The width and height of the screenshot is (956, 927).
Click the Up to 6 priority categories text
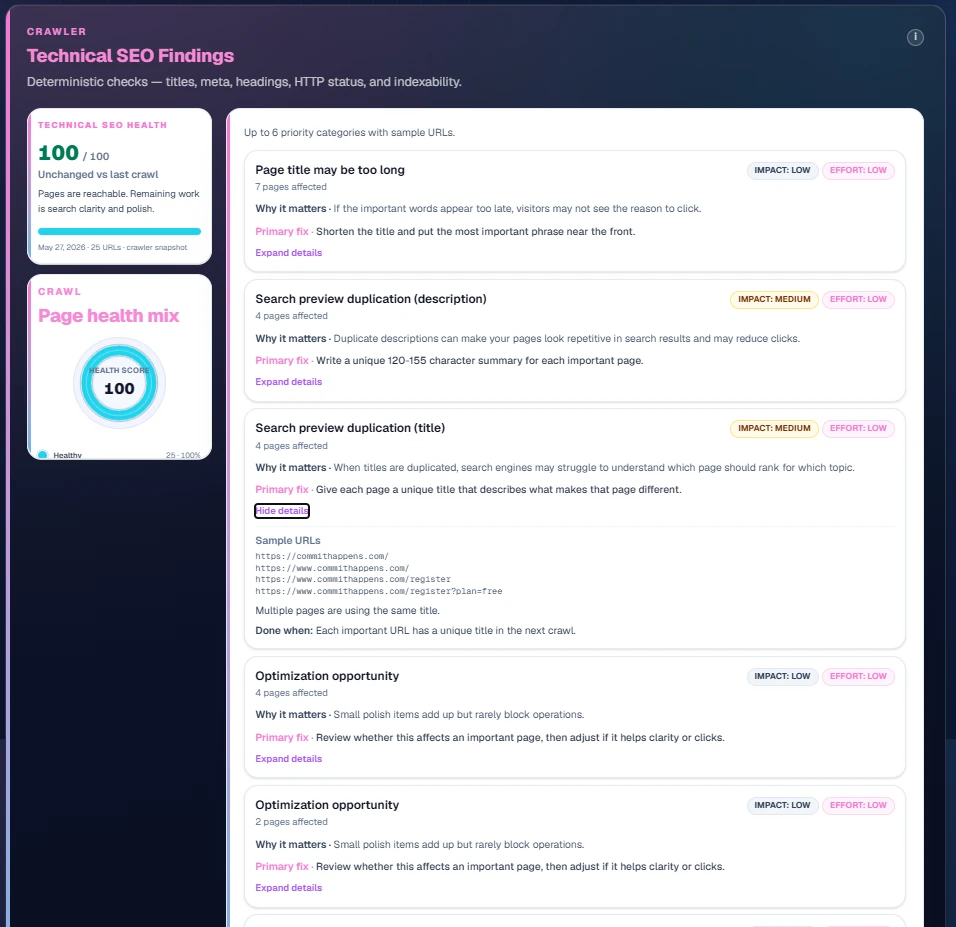coord(349,132)
